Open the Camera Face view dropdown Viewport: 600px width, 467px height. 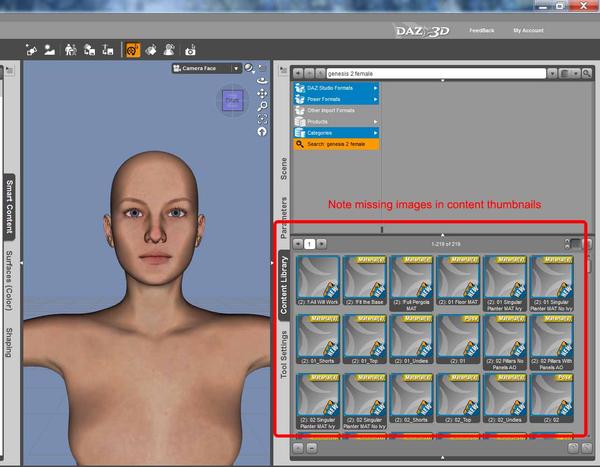206,68
